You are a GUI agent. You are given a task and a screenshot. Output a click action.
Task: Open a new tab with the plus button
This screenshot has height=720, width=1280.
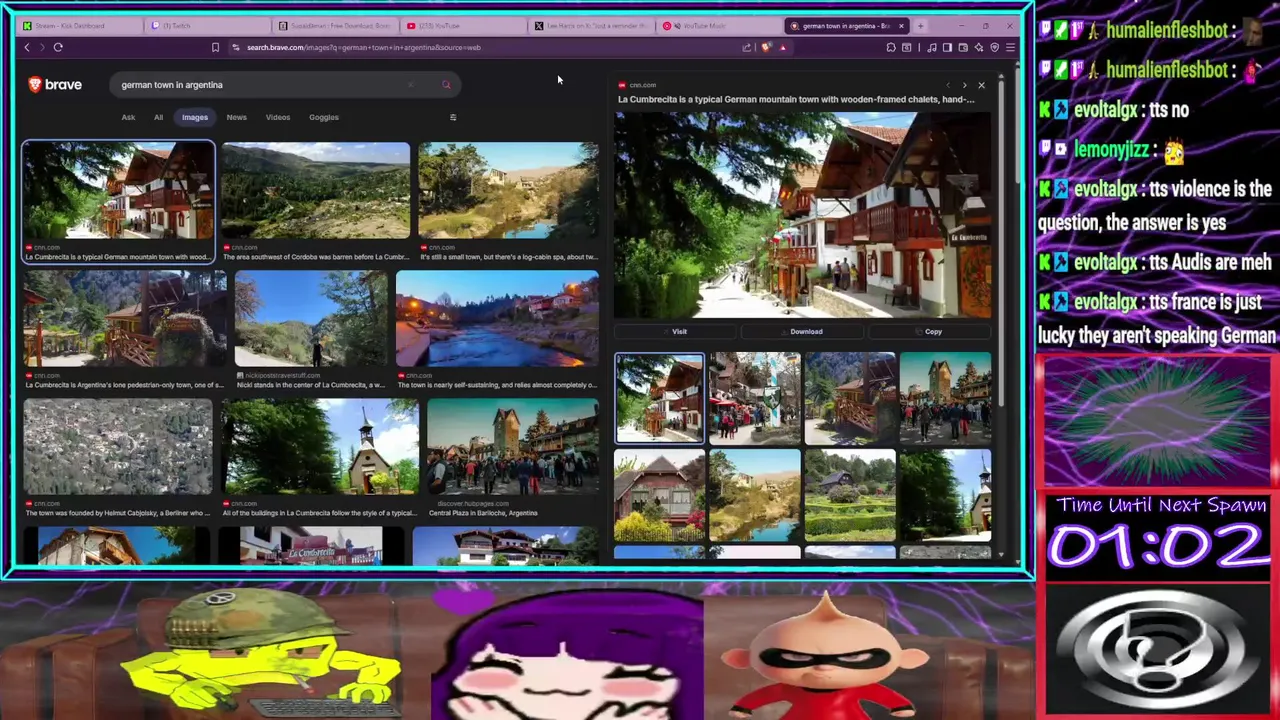pos(920,26)
